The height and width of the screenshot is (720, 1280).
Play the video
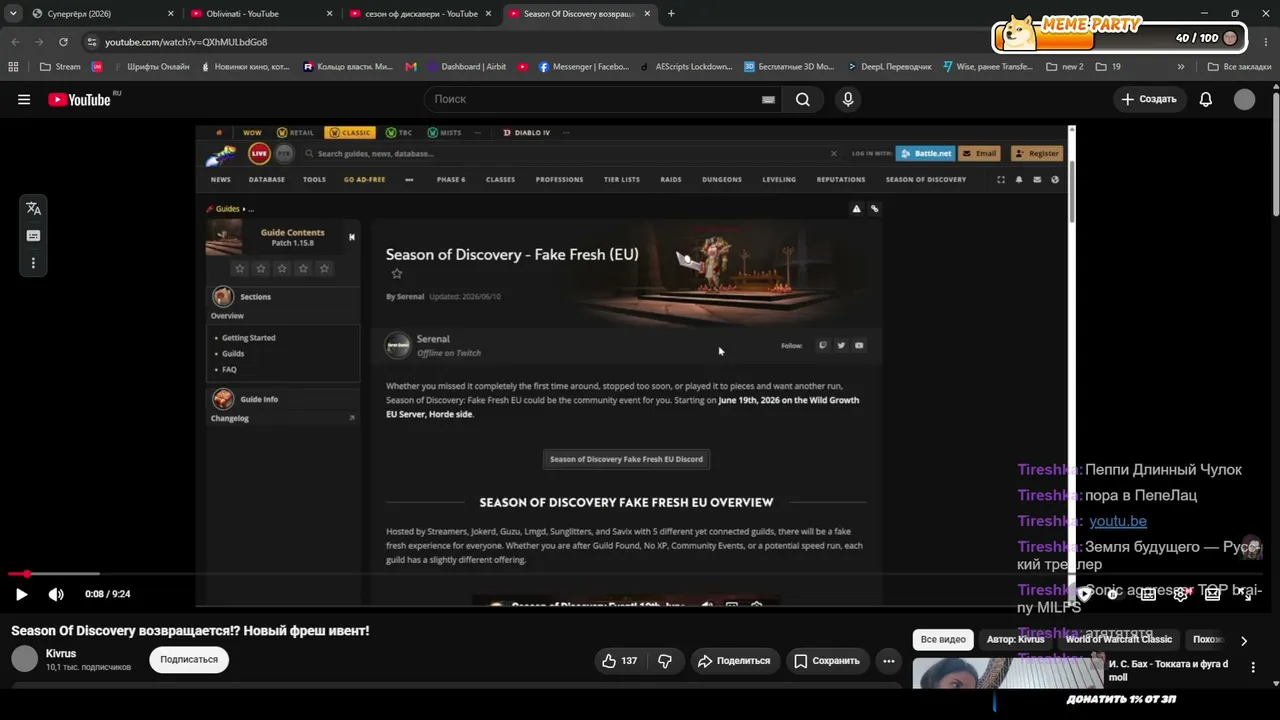tap(21, 594)
